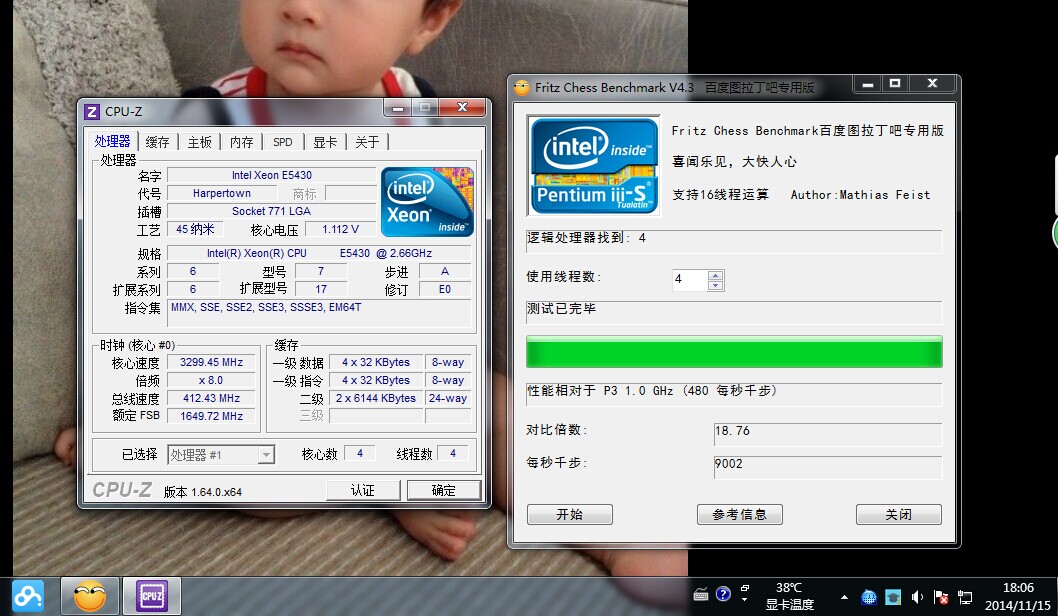
Task: Open the 主板 tab
Action: point(200,142)
